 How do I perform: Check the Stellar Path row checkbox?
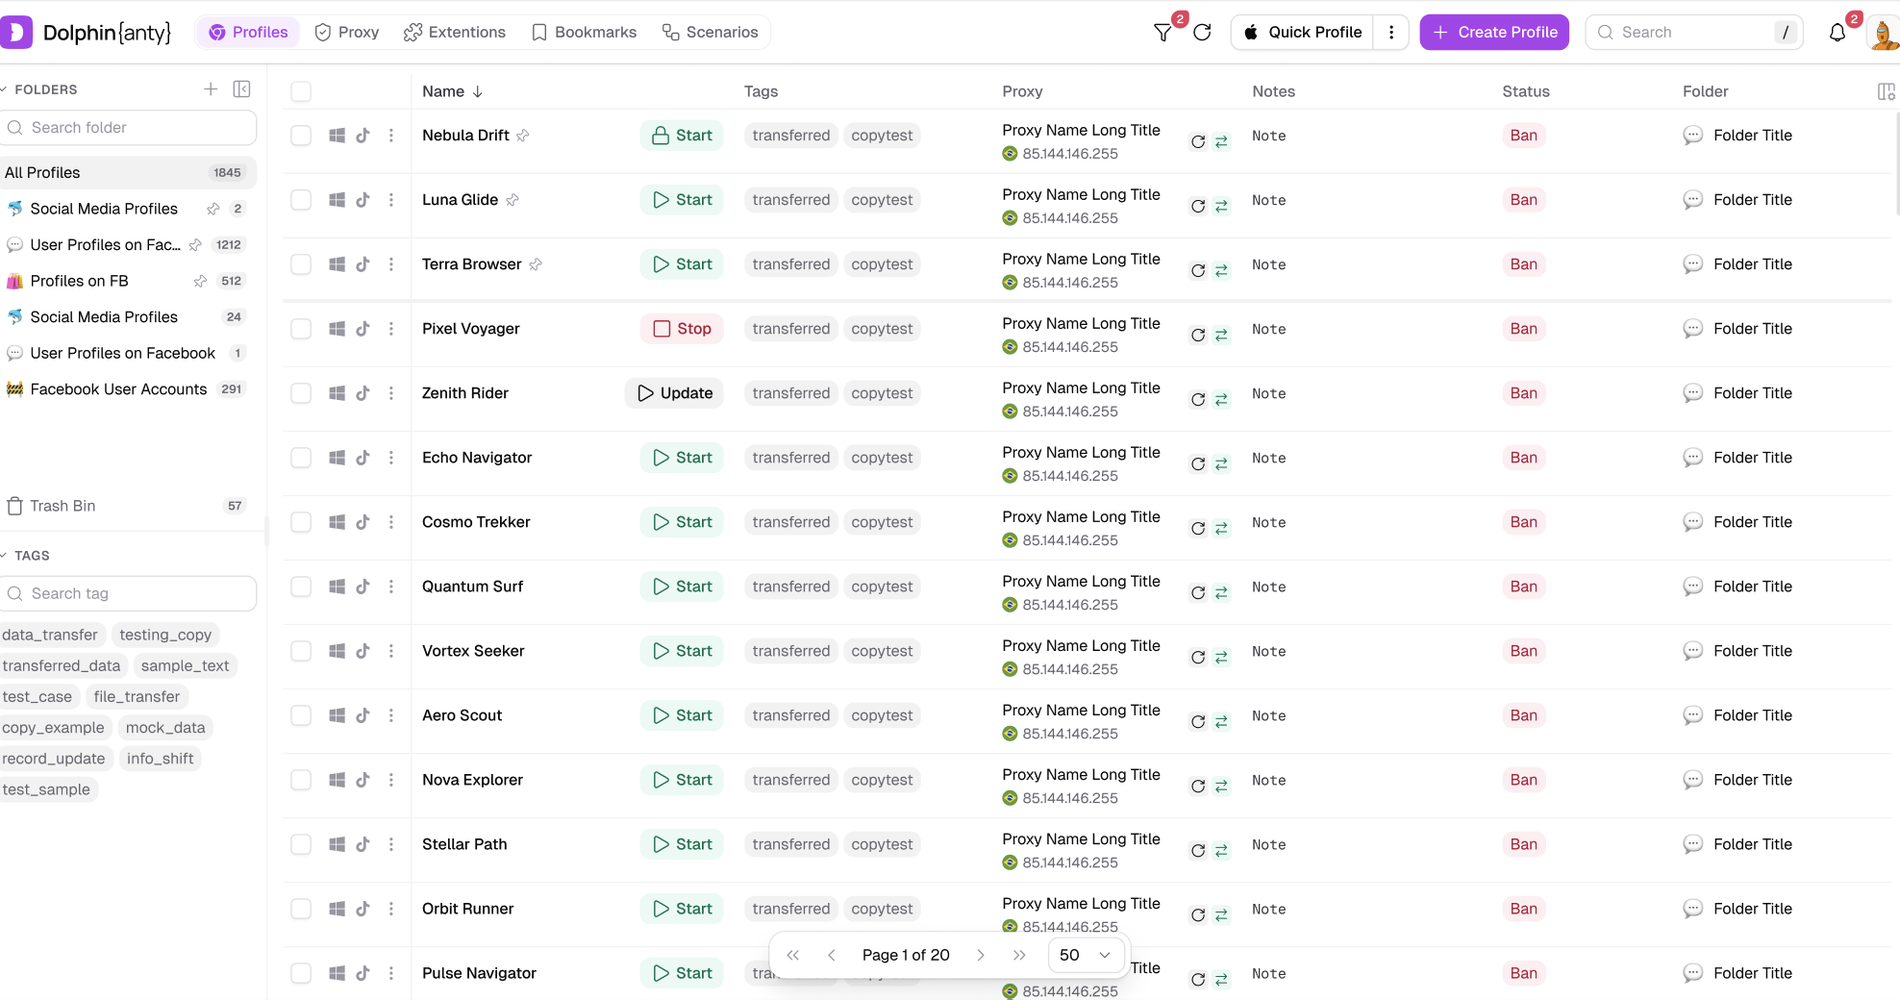[x=301, y=844]
